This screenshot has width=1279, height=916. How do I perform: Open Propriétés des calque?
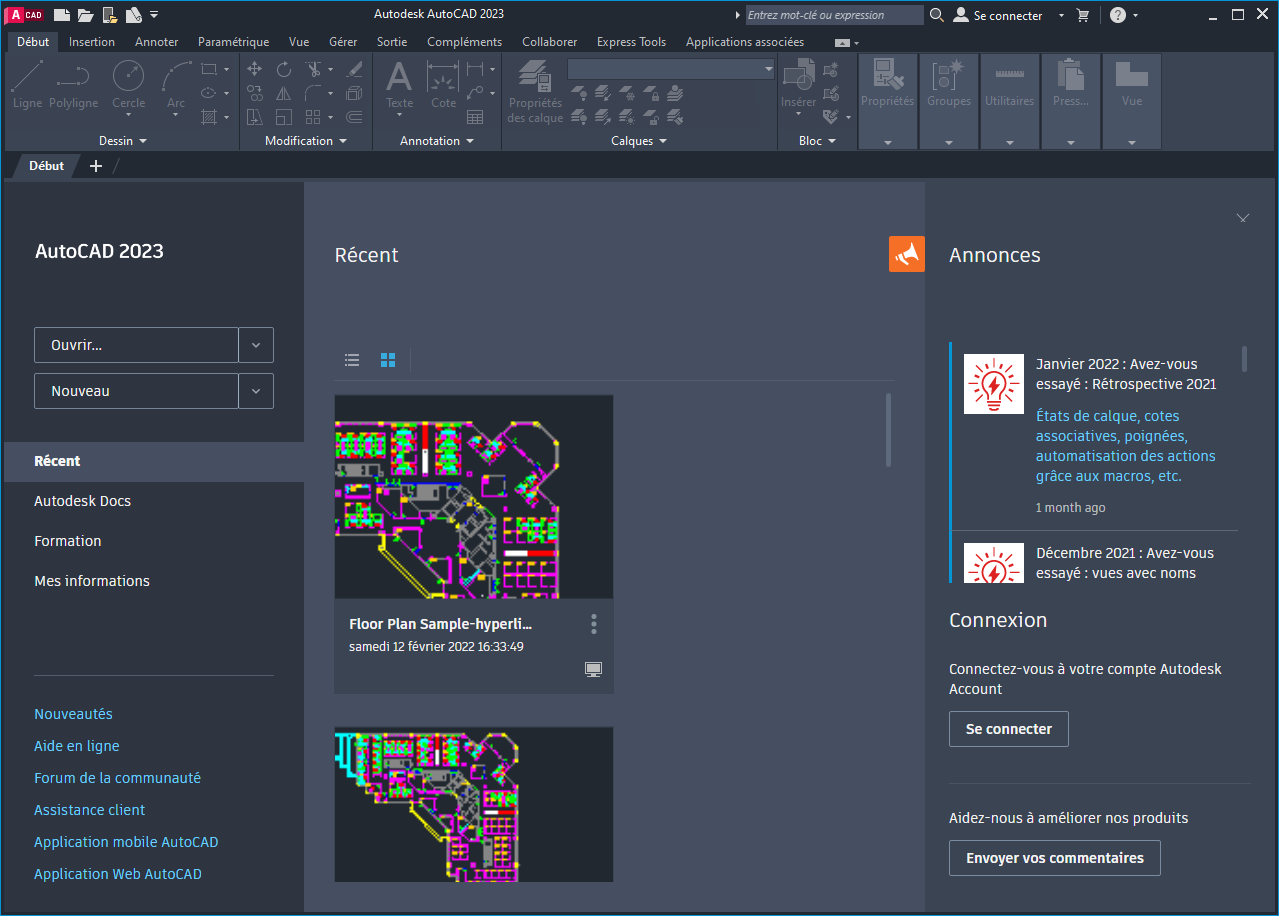[x=535, y=92]
